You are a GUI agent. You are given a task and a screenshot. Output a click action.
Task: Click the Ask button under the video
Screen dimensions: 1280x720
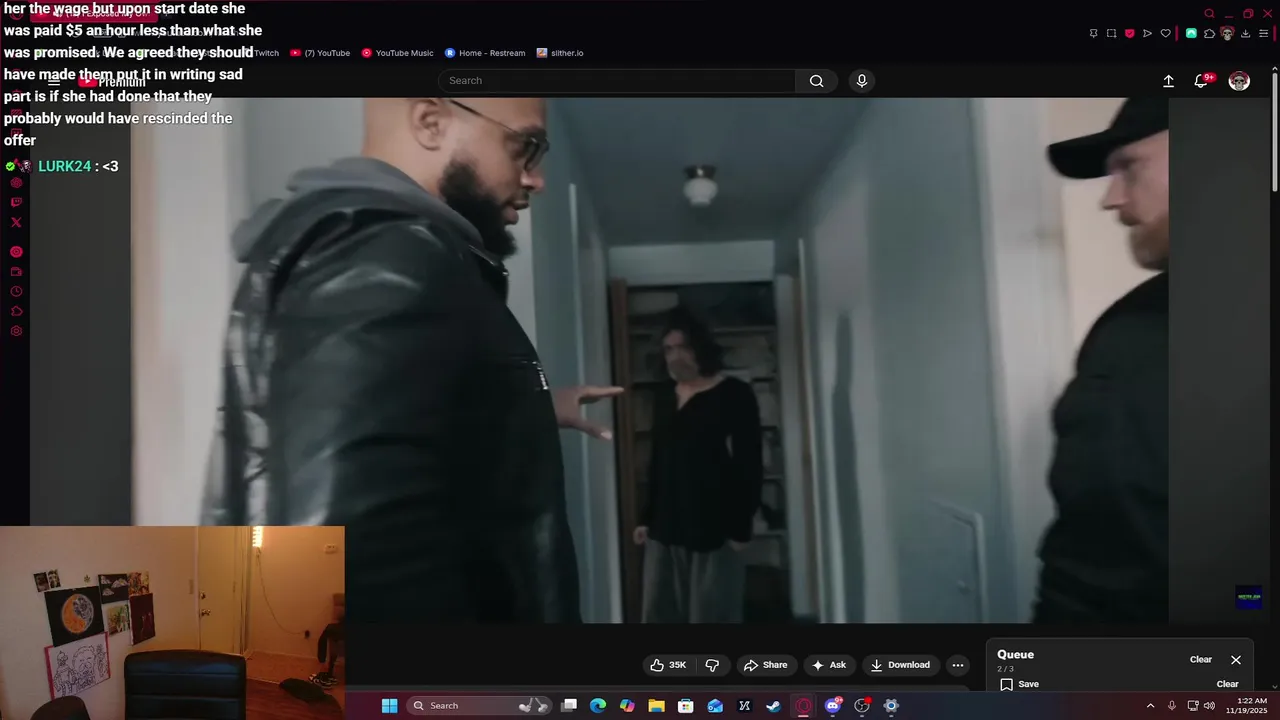pos(829,665)
